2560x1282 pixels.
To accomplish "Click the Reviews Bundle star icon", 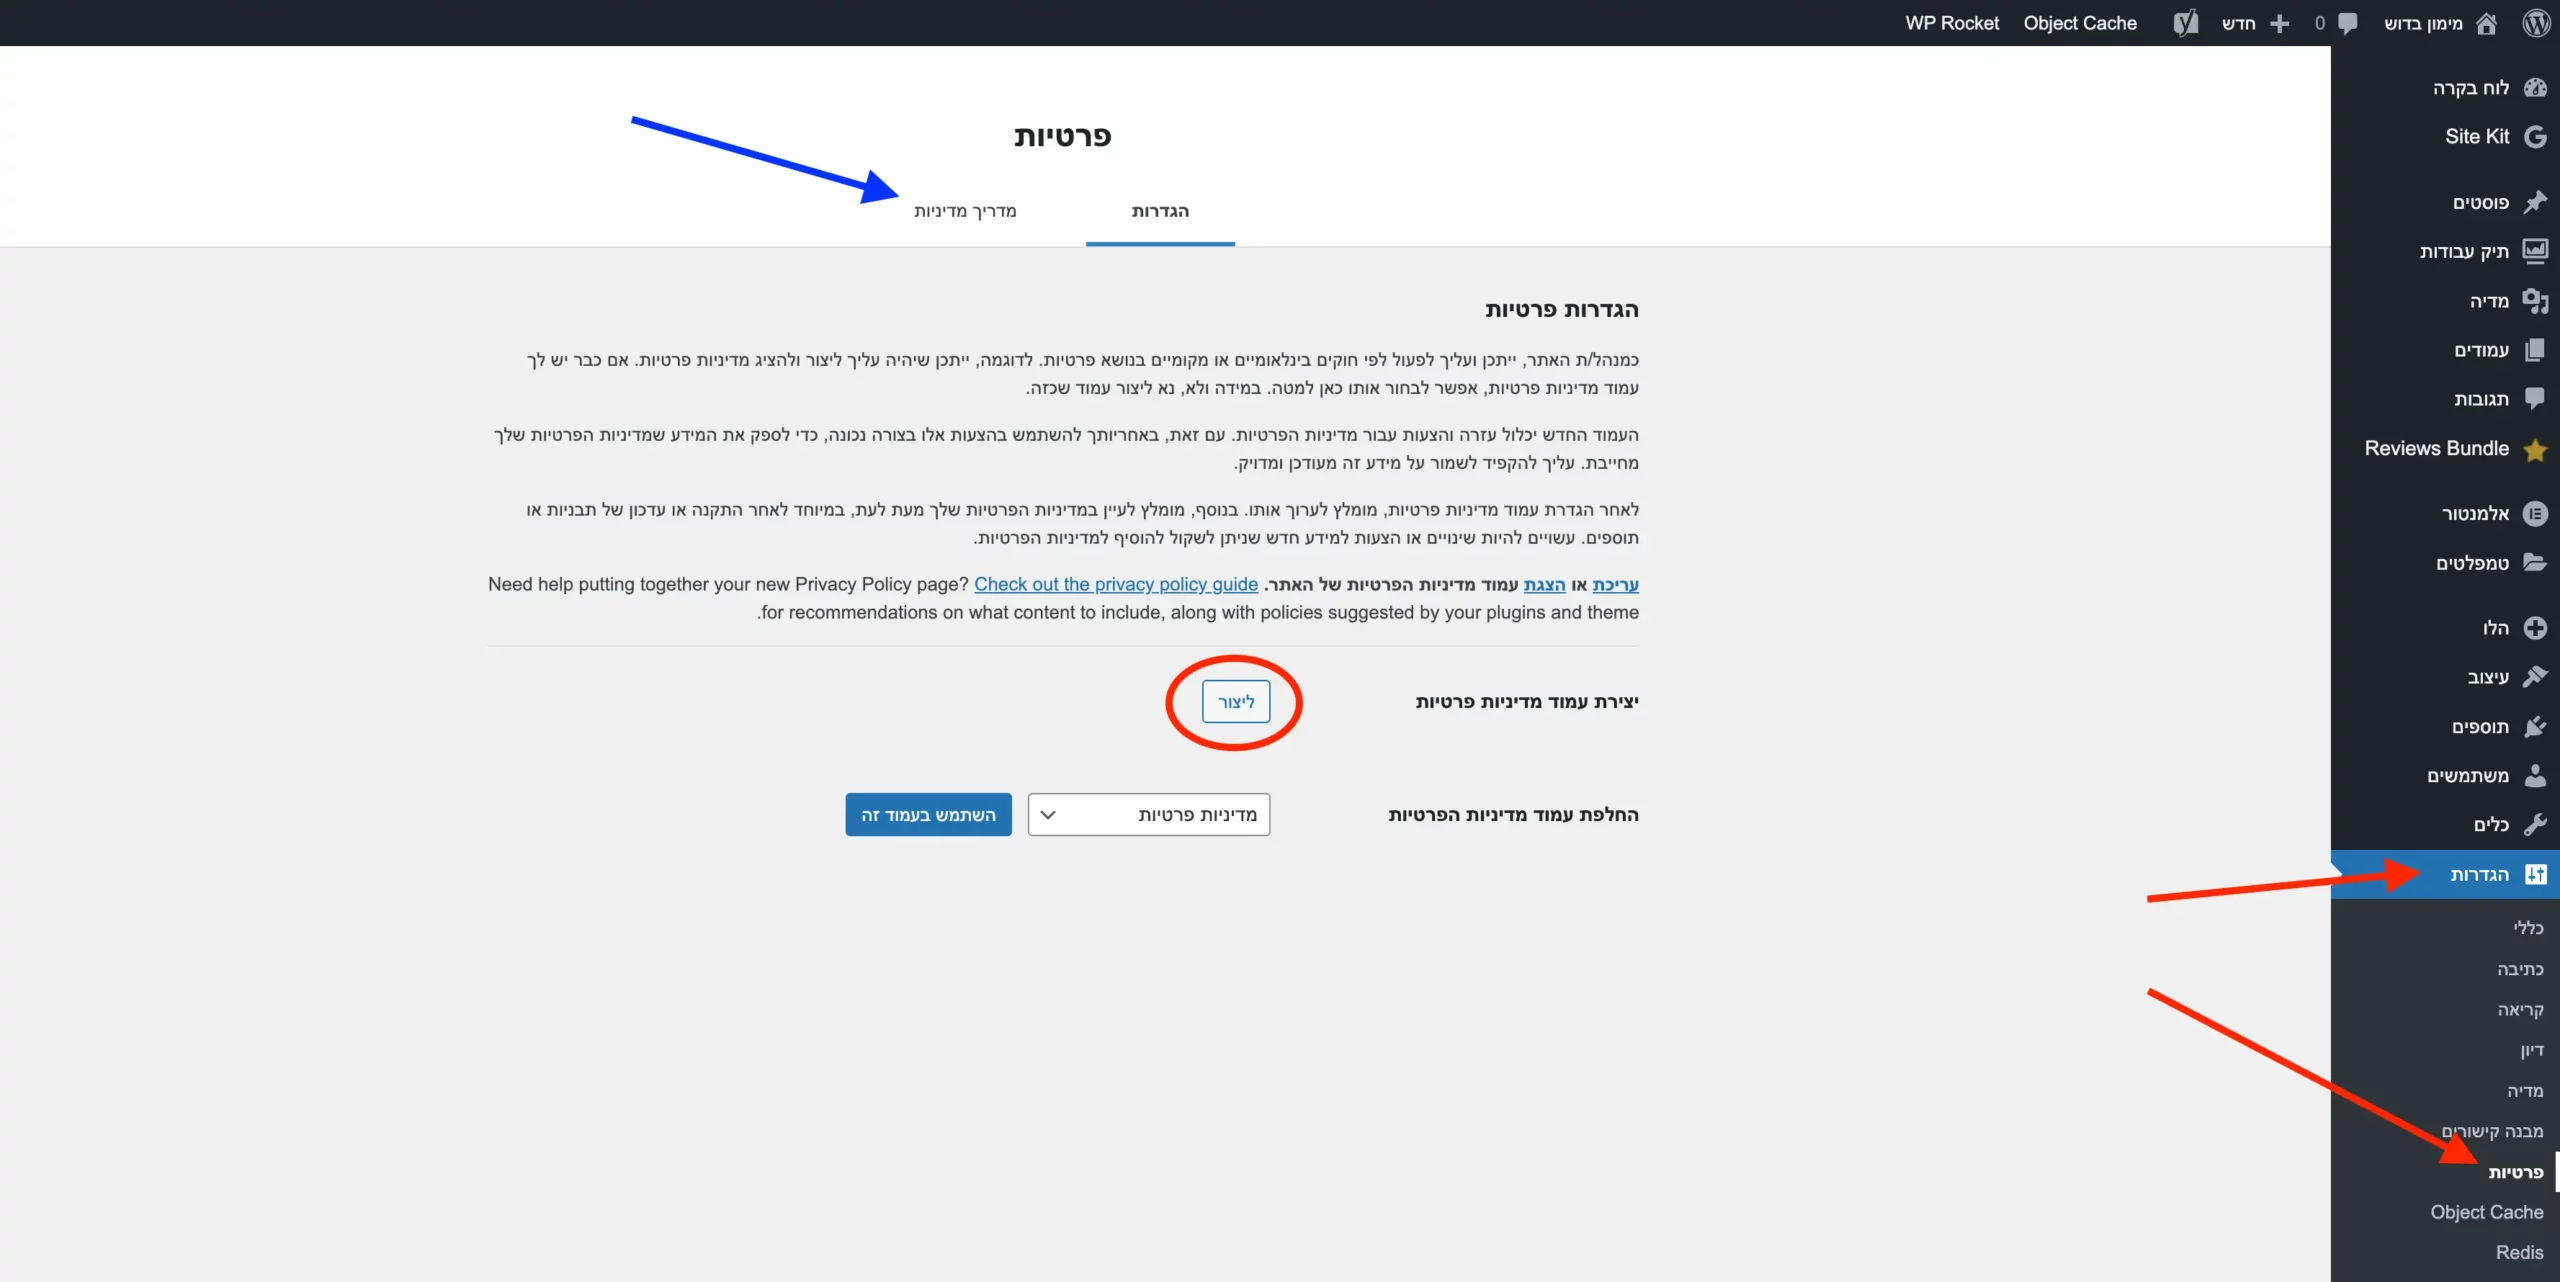I will click(2535, 450).
